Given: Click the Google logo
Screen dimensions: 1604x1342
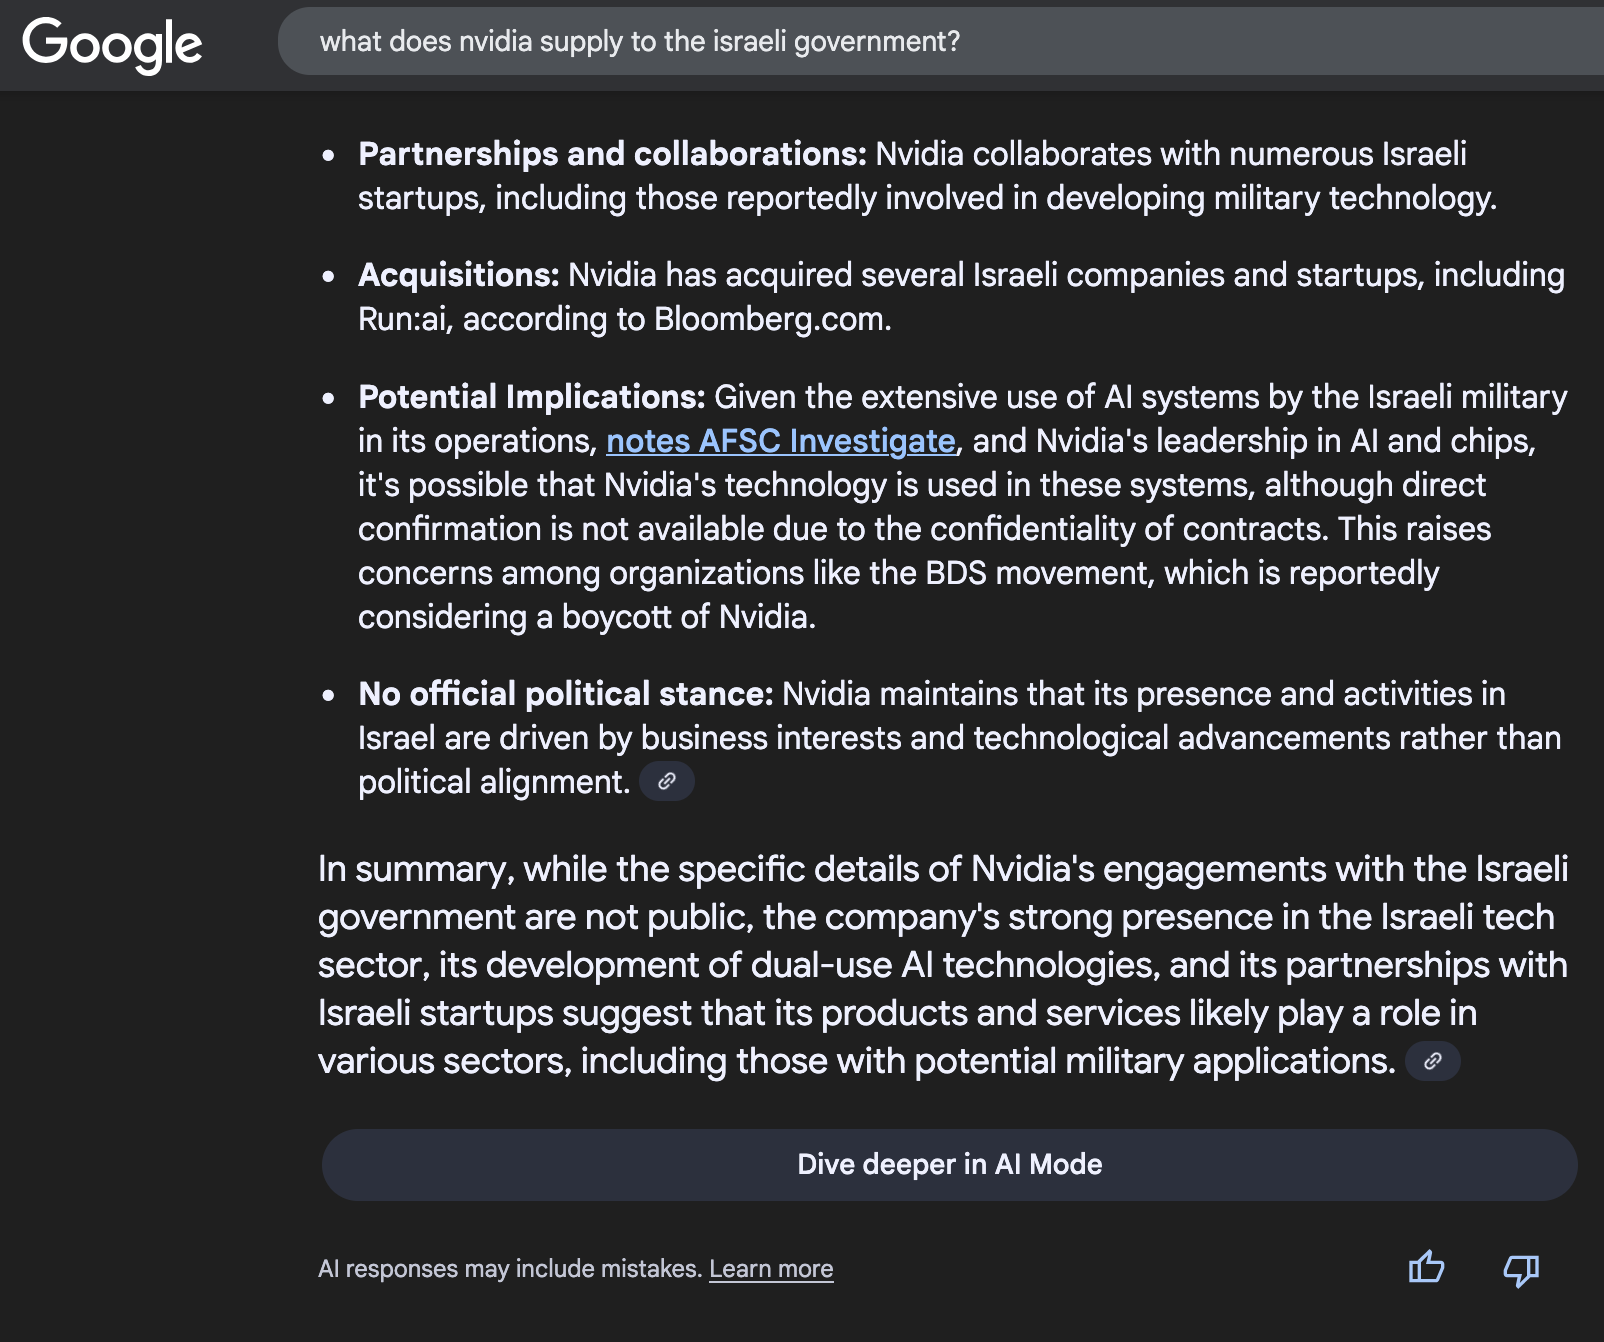Looking at the screenshot, I should 112,44.
